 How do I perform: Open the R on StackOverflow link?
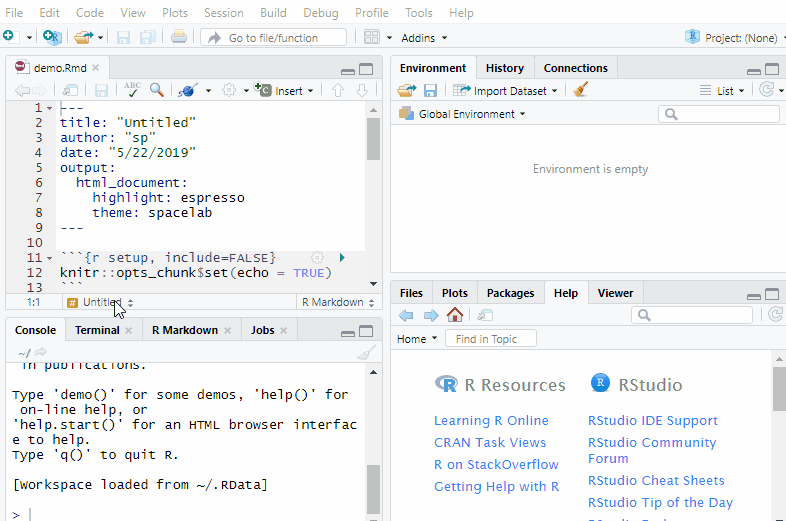496,464
